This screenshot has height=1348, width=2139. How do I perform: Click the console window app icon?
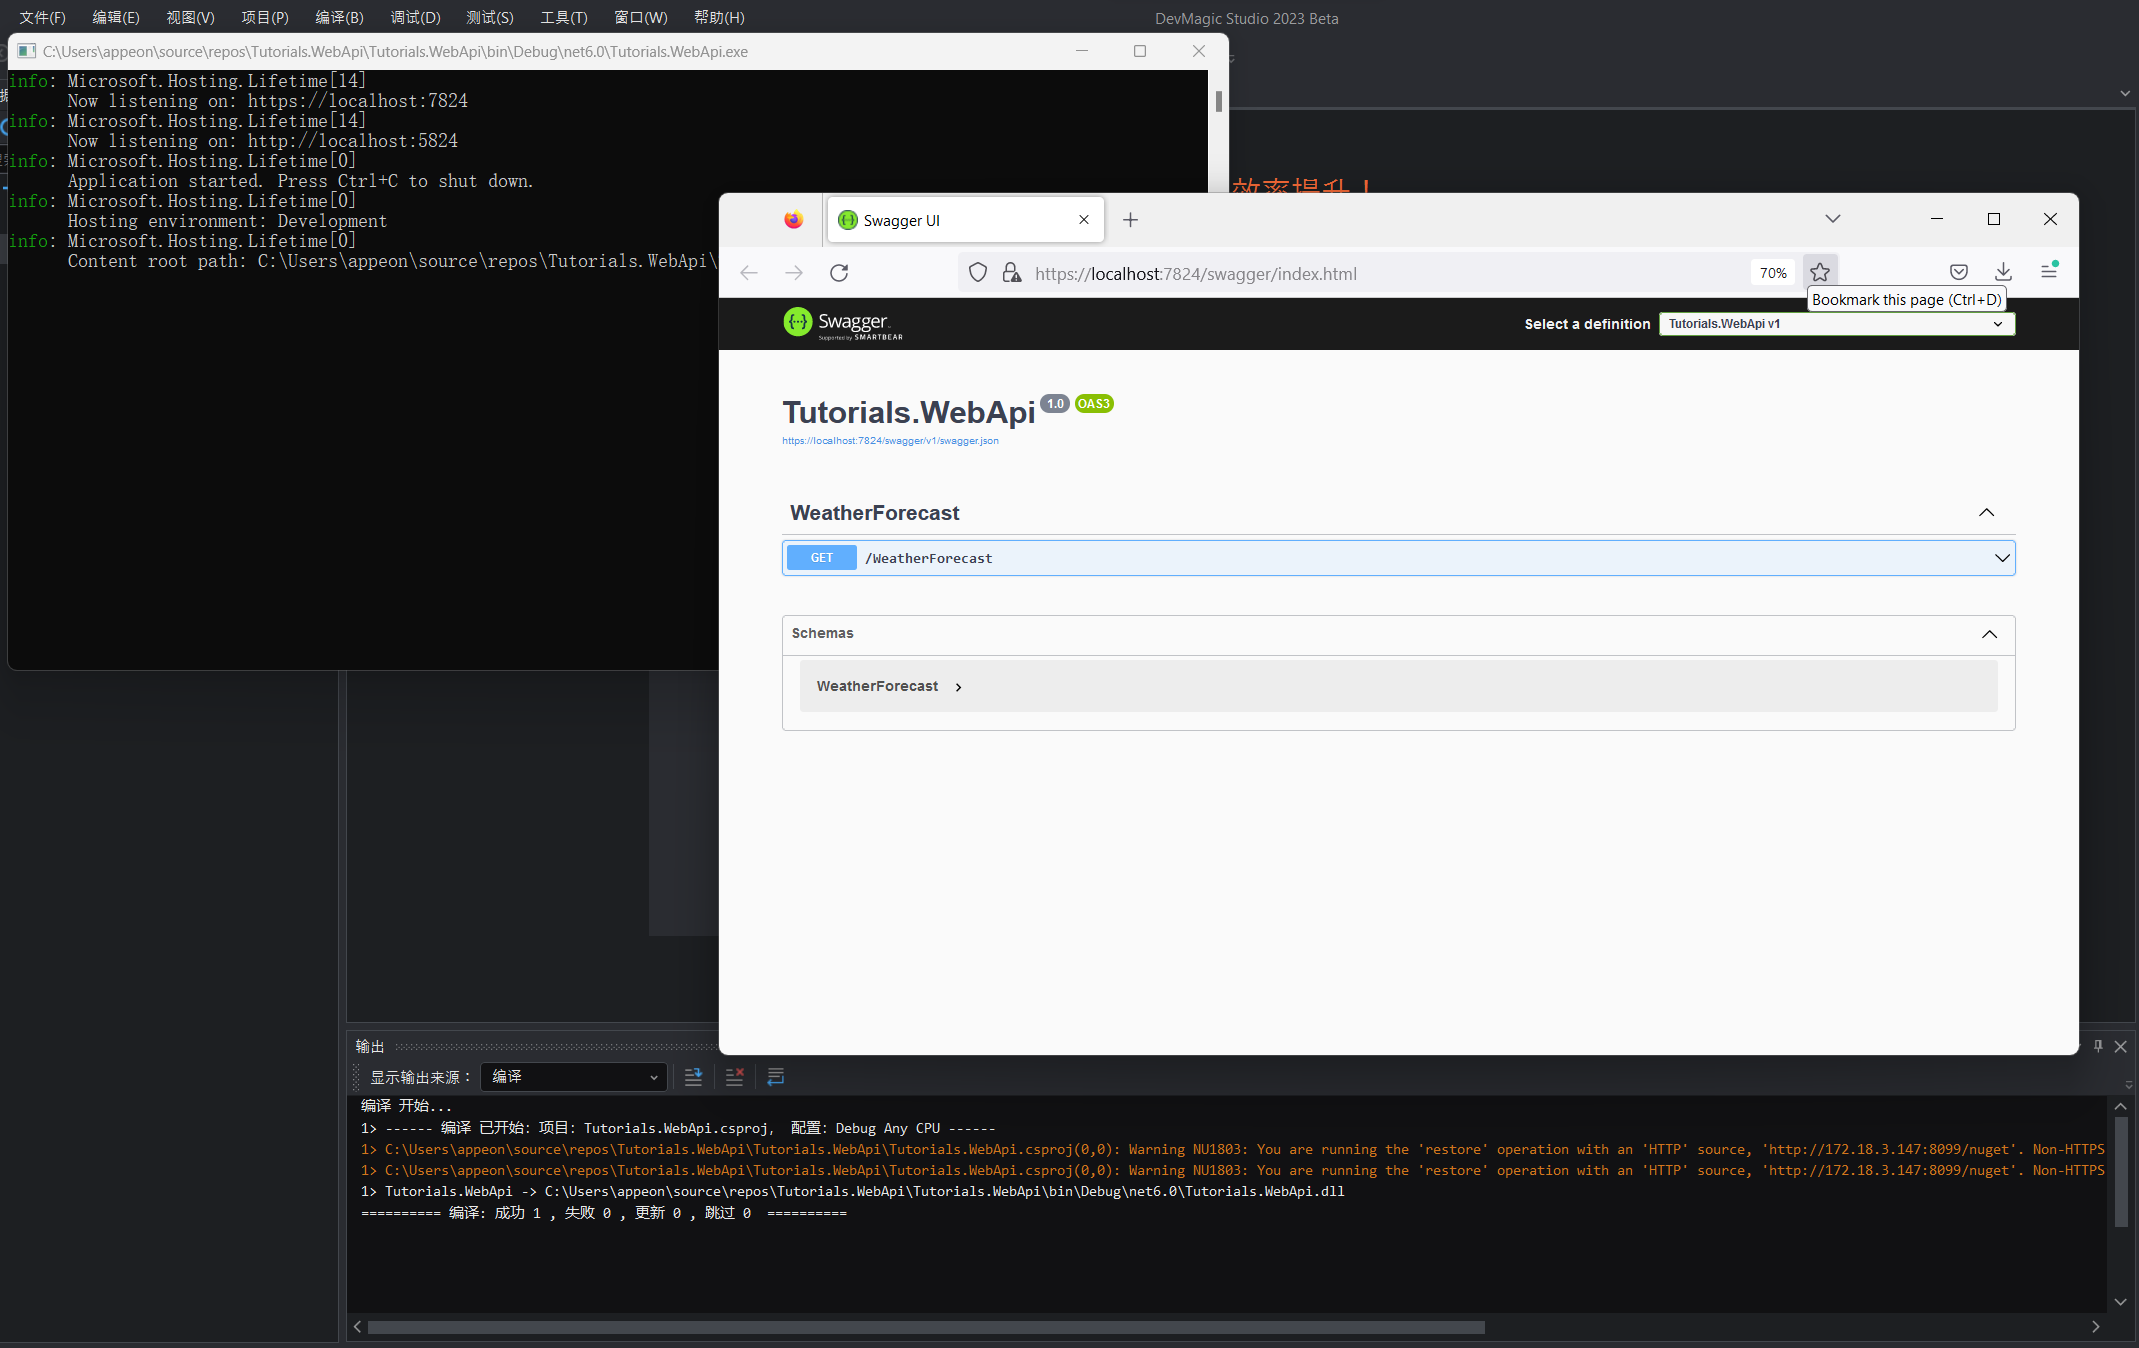pos(26,51)
